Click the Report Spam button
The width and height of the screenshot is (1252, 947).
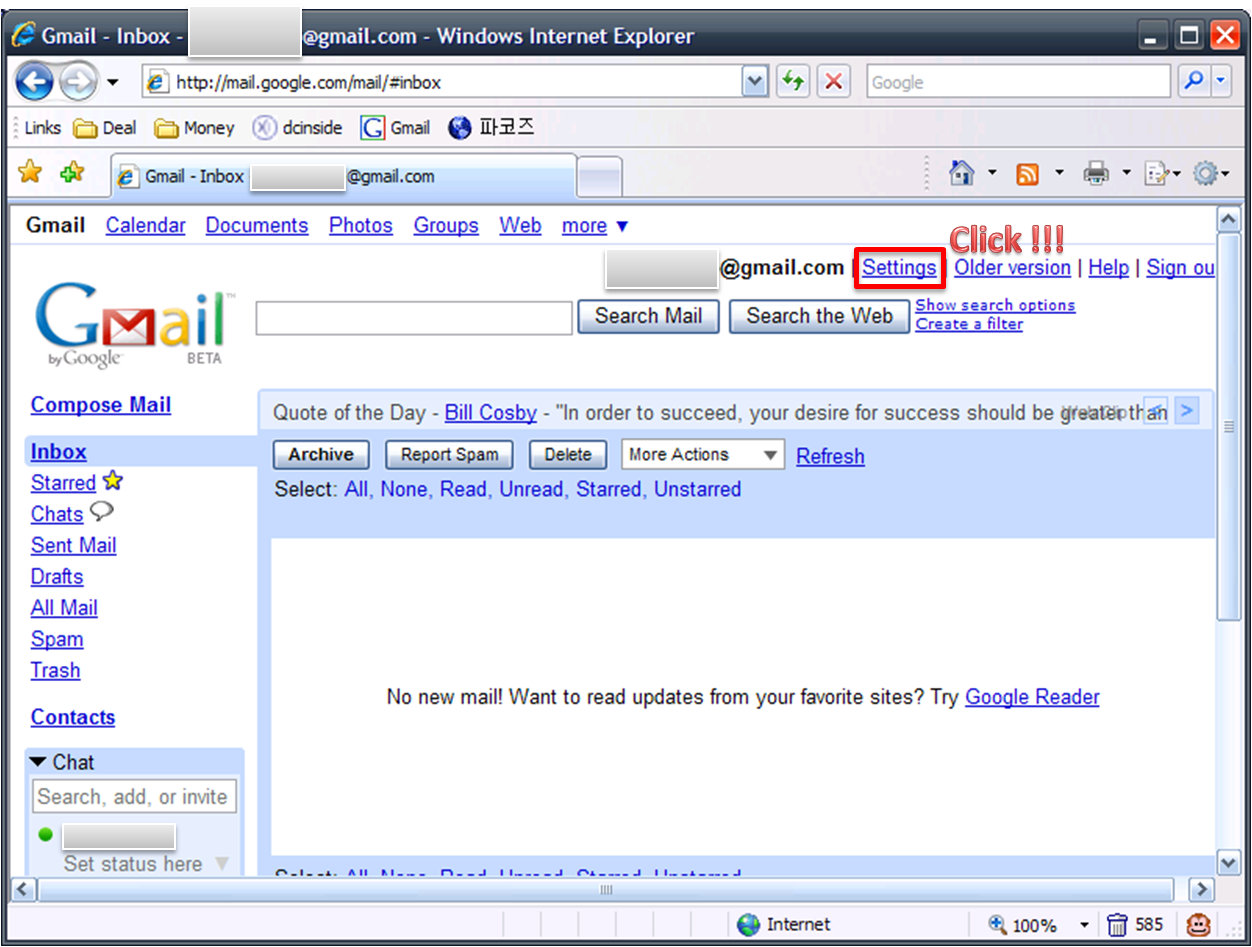pyautogui.click(x=449, y=454)
